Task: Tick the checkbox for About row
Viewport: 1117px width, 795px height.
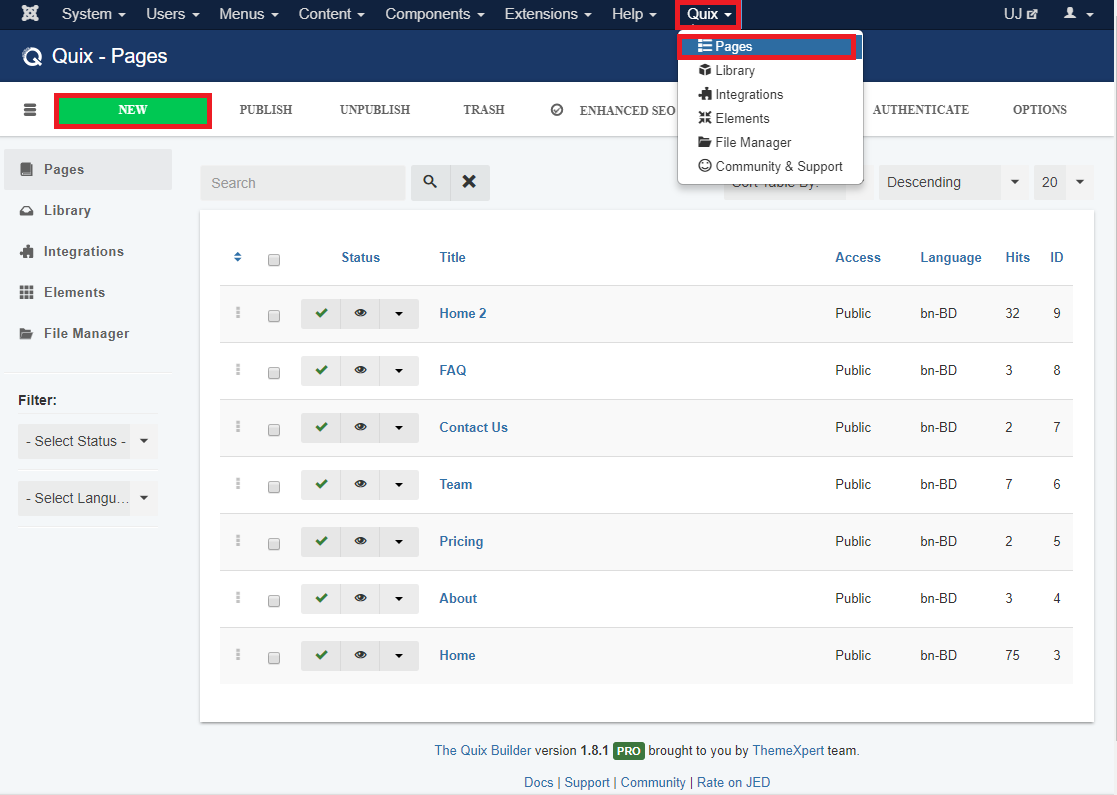Action: [x=274, y=601]
